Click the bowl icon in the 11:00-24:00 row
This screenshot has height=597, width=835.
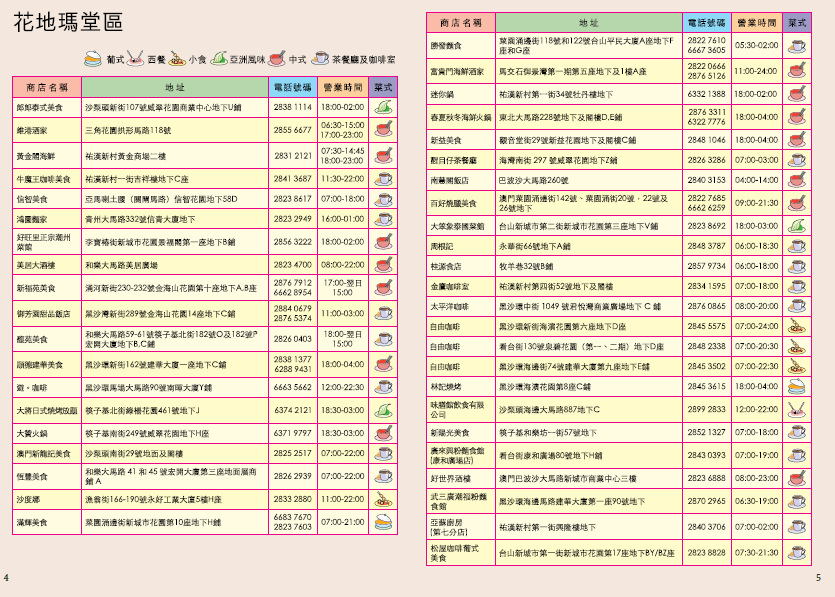point(797,71)
